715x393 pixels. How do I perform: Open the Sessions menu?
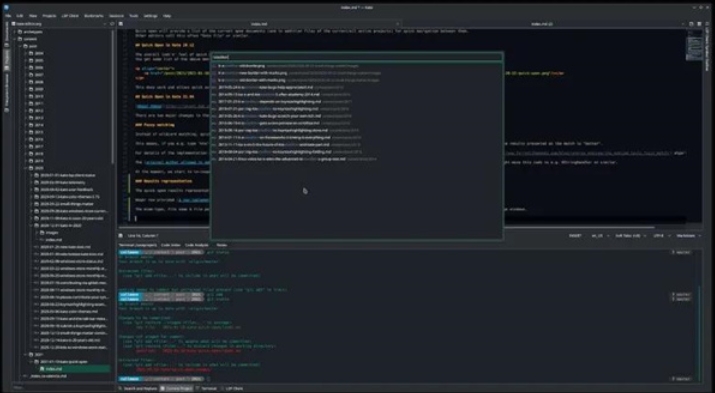click(116, 16)
